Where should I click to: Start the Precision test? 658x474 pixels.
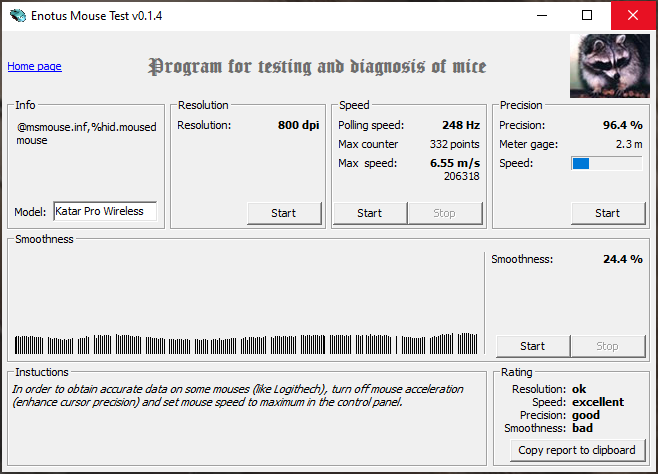click(608, 213)
